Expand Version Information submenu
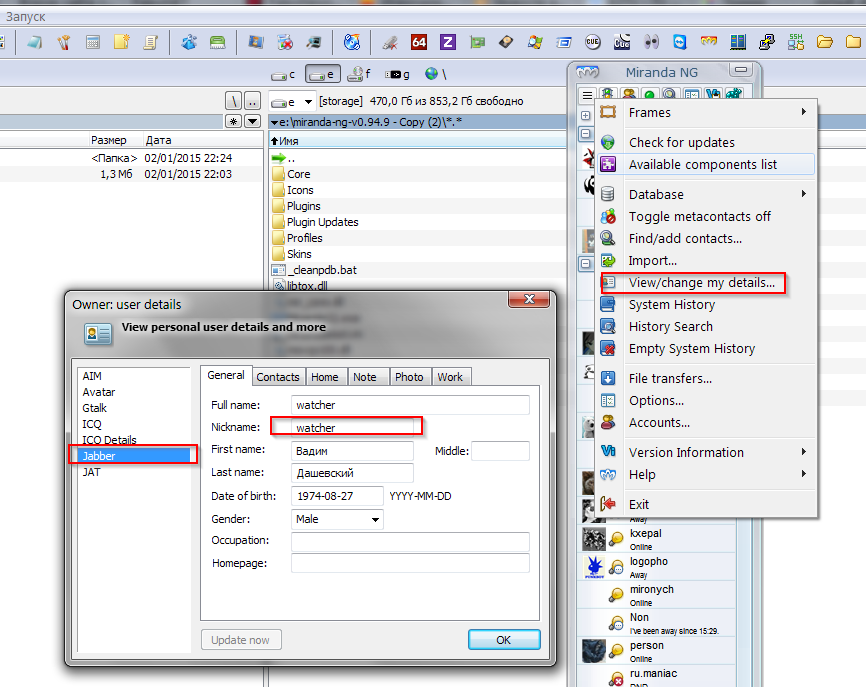 point(706,452)
